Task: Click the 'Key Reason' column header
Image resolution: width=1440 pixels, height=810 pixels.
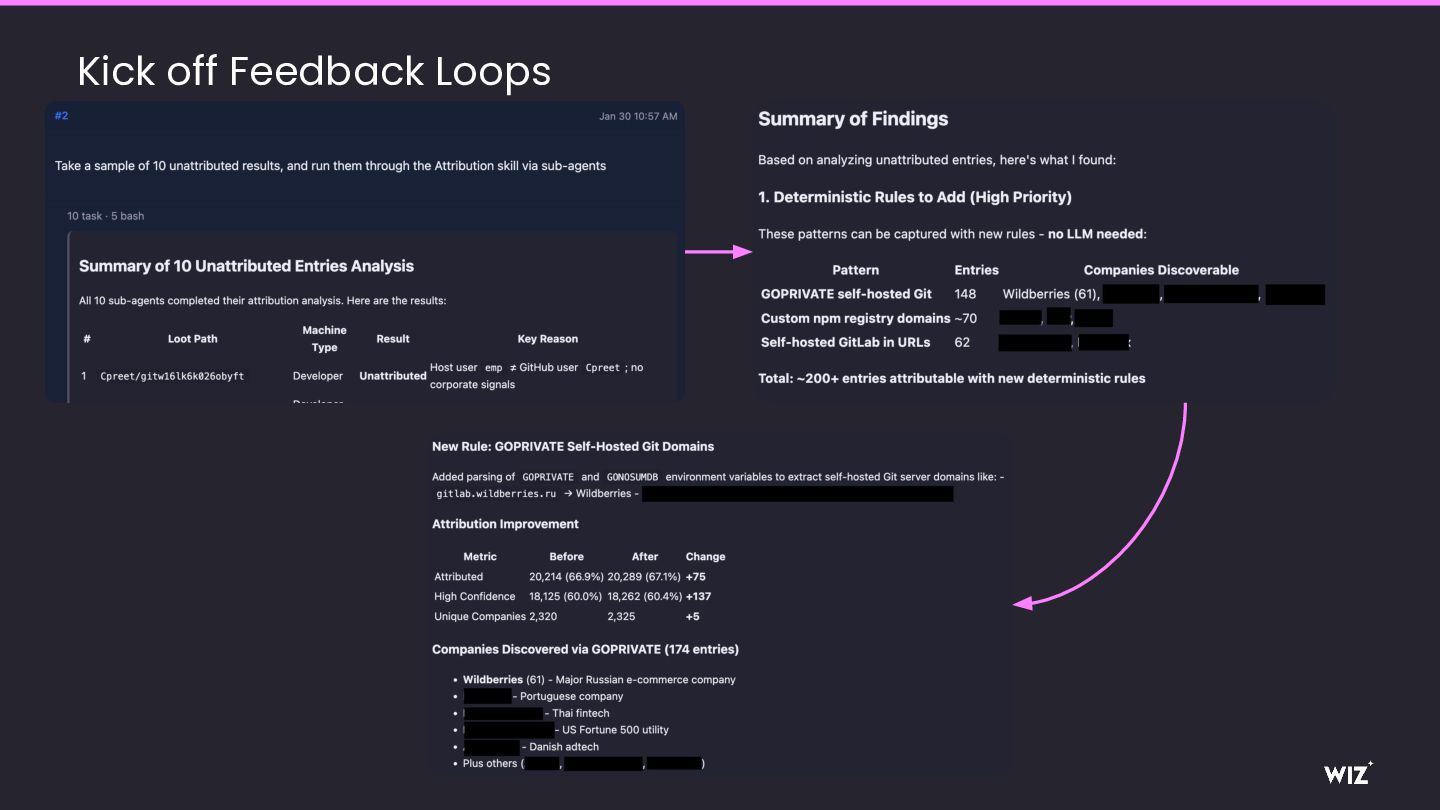Action: pyautogui.click(x=547, y=339)
